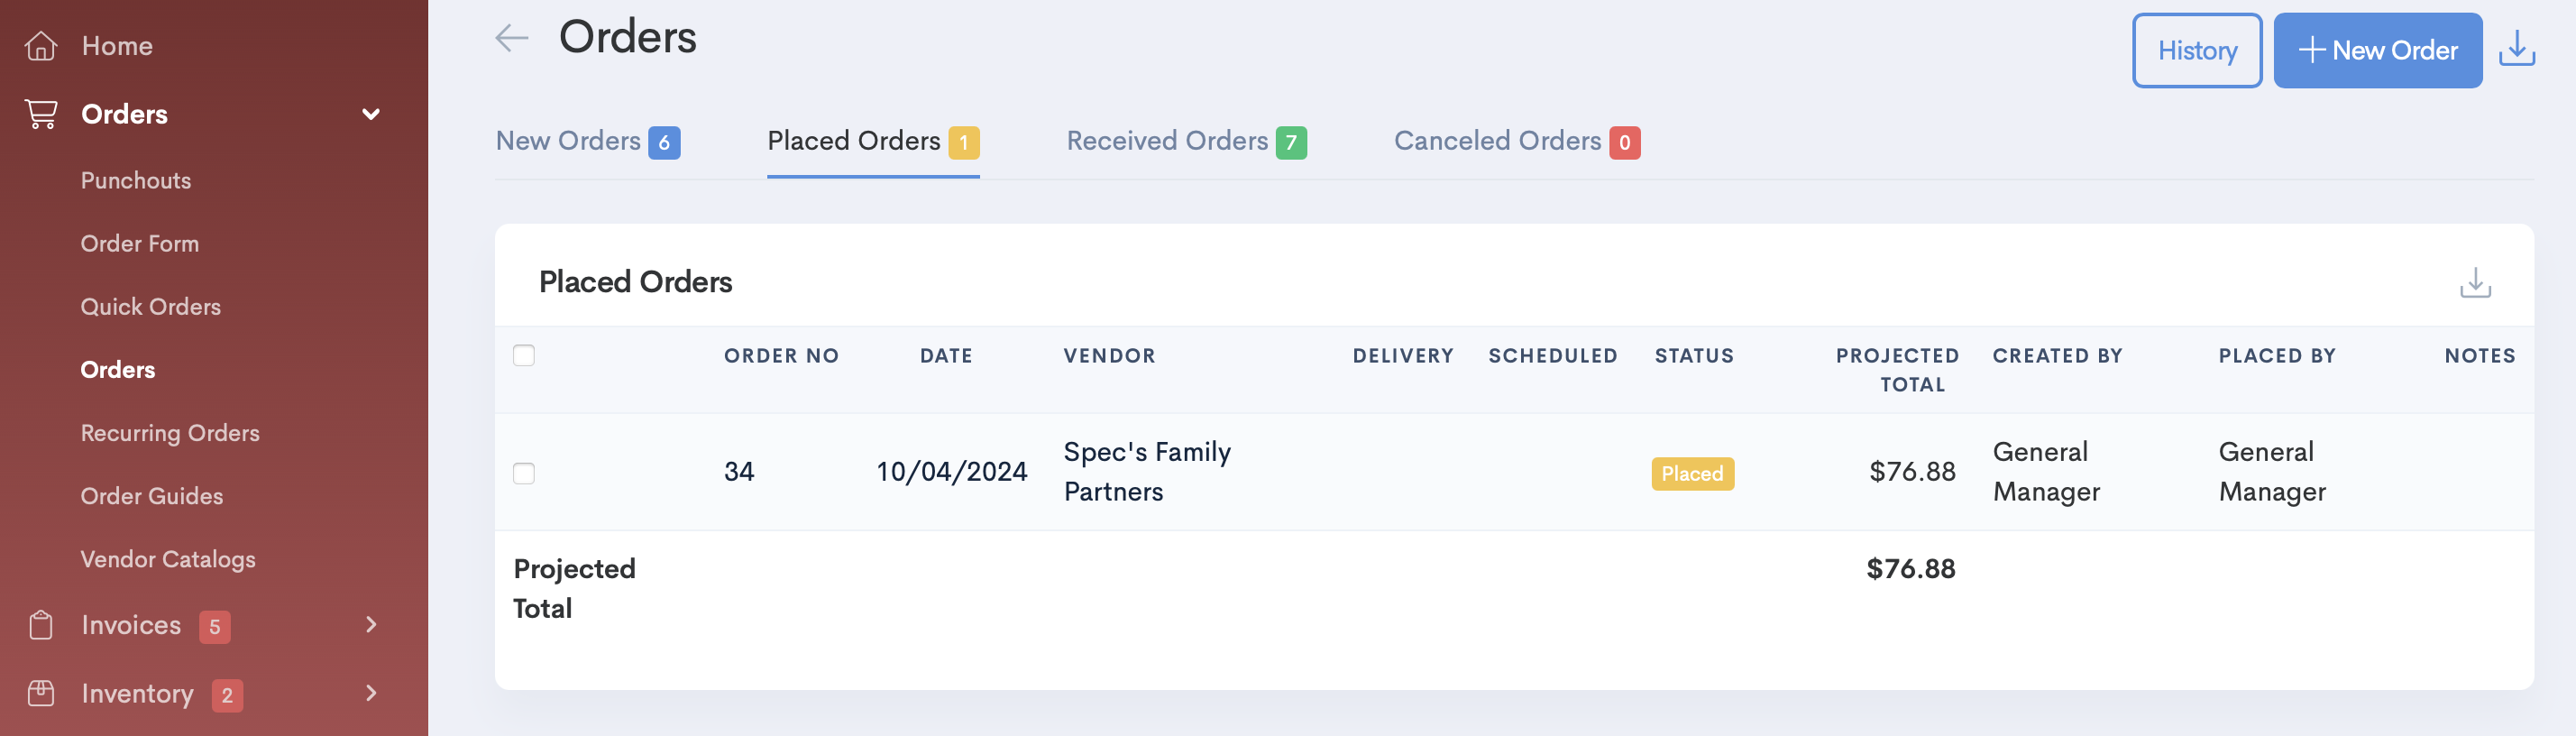Check the checkbox for order number 34
Image resolution: width=2576 pixels, height=736 pixels.
coord(524,473)
